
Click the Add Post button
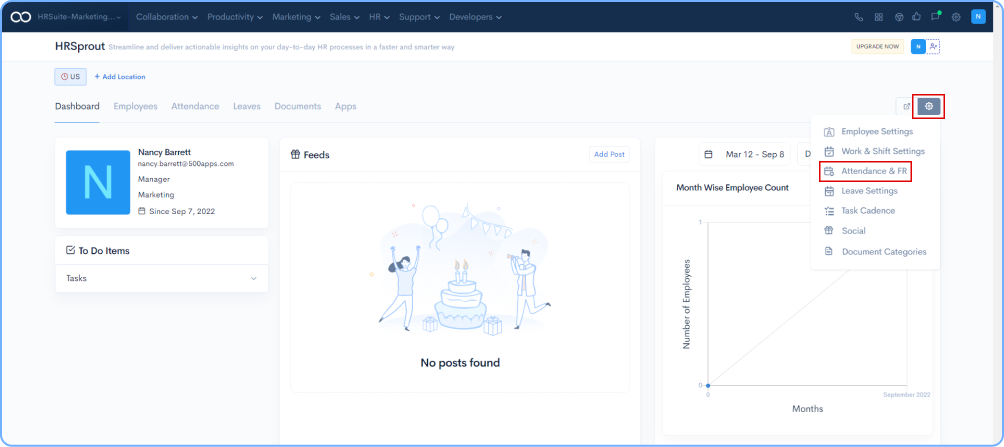click(609, 154)
